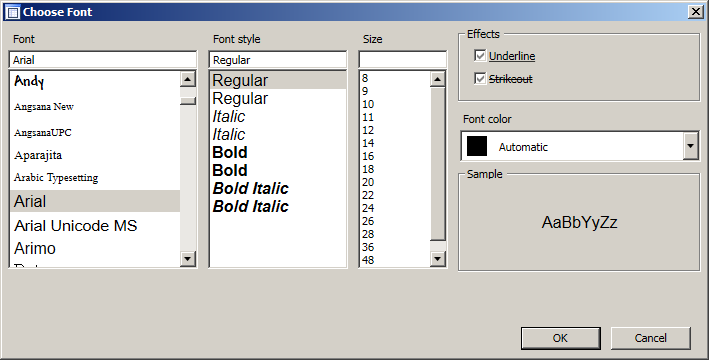Click the font list scroll down arrow

(188, 259)
